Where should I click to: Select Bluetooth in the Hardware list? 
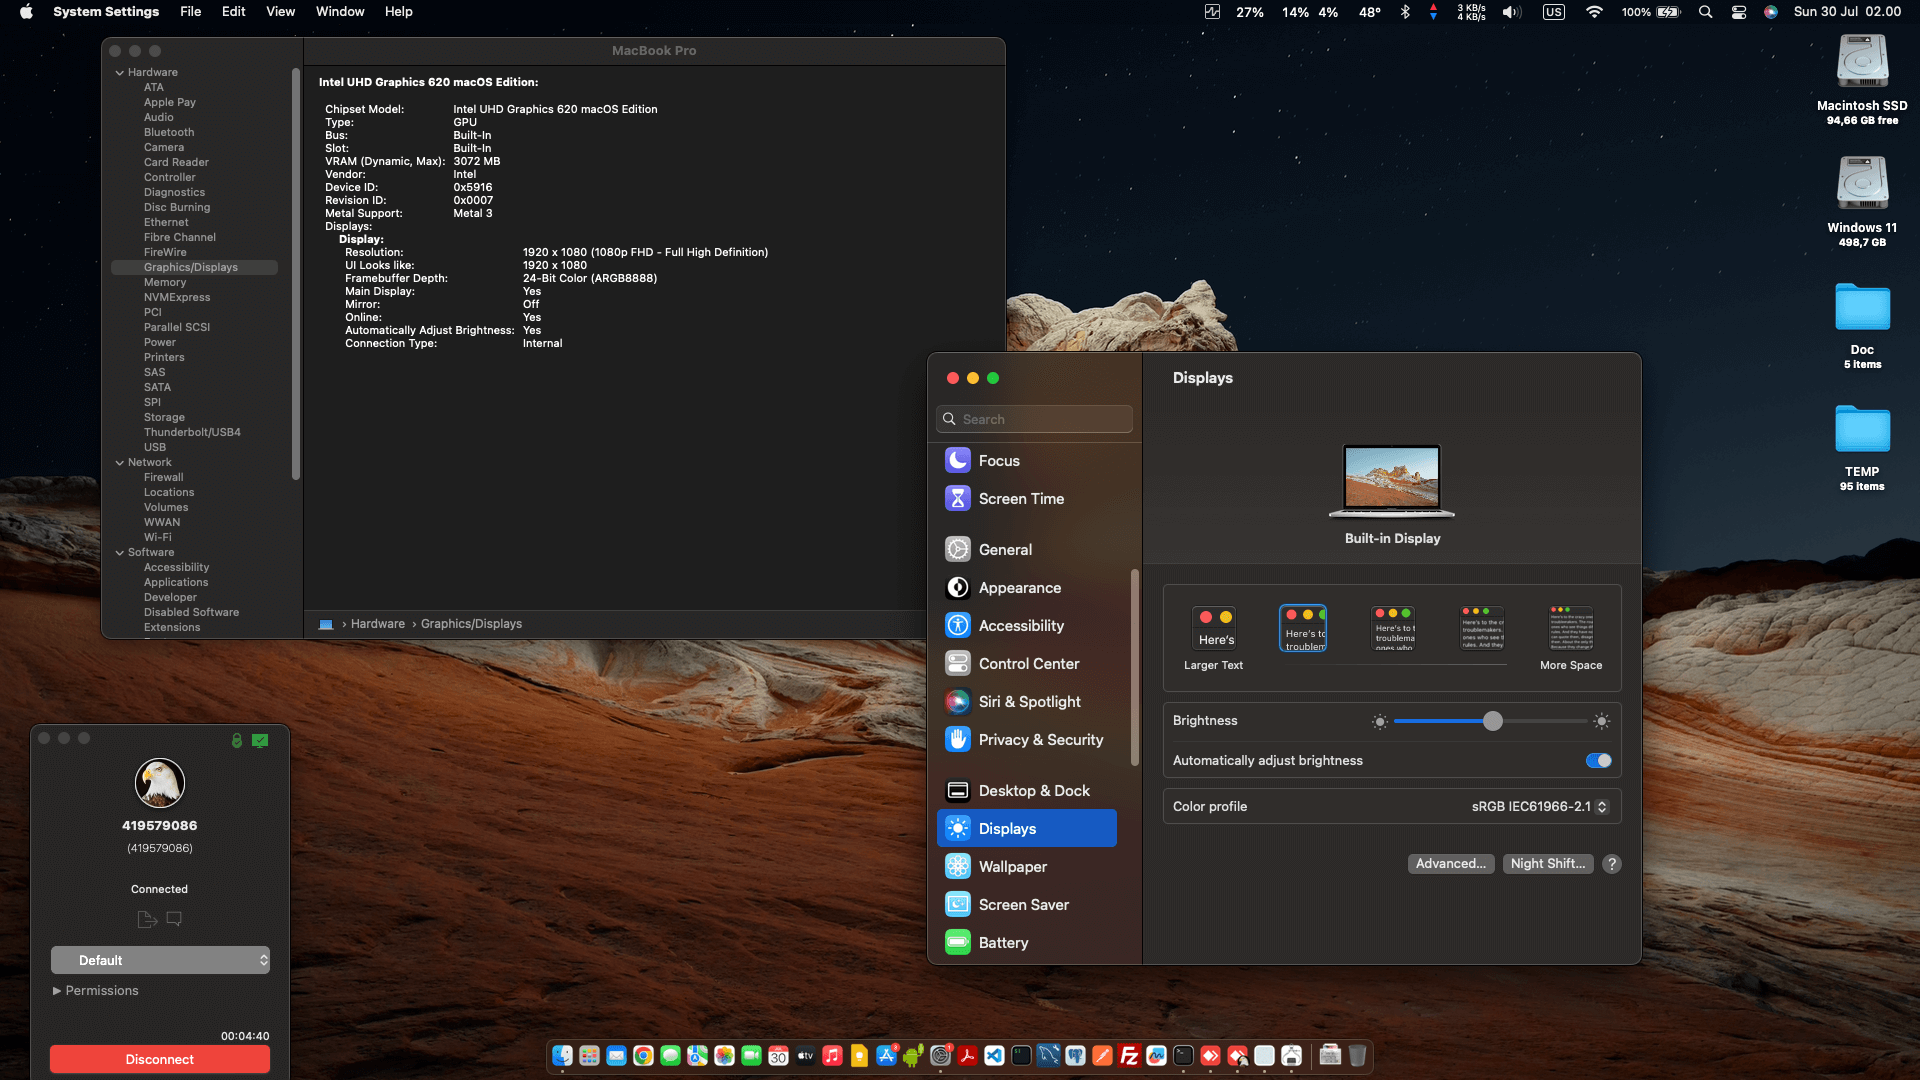pos(169,132)
